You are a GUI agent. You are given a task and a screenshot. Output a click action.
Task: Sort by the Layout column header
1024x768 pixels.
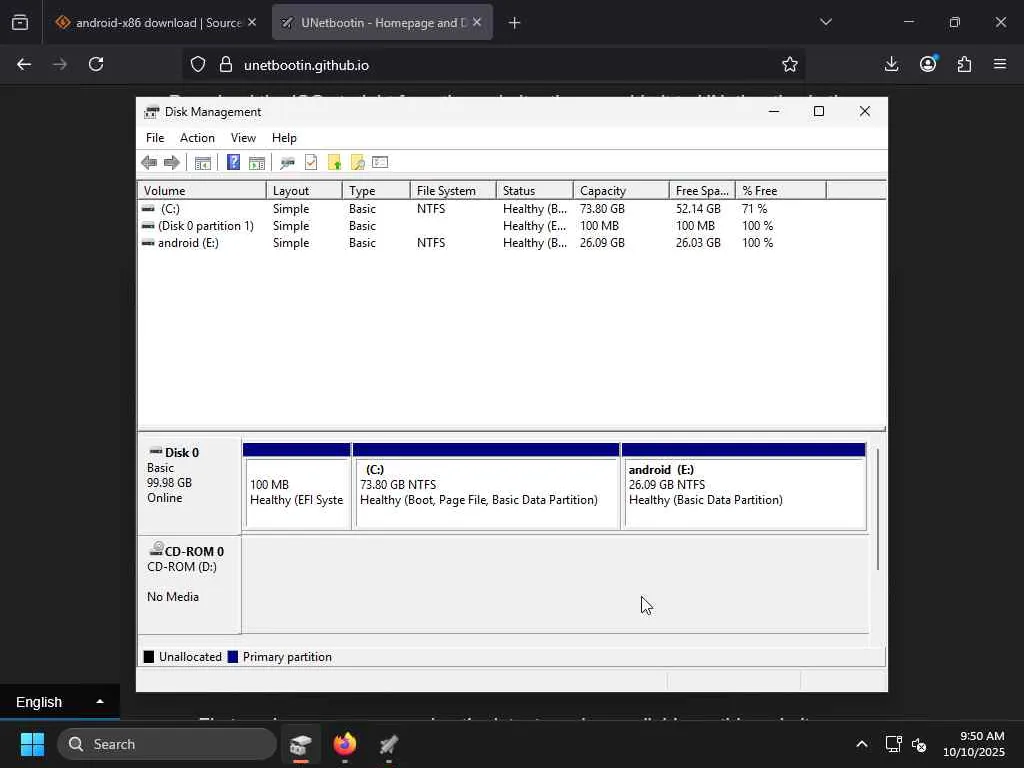pos(304,191)
